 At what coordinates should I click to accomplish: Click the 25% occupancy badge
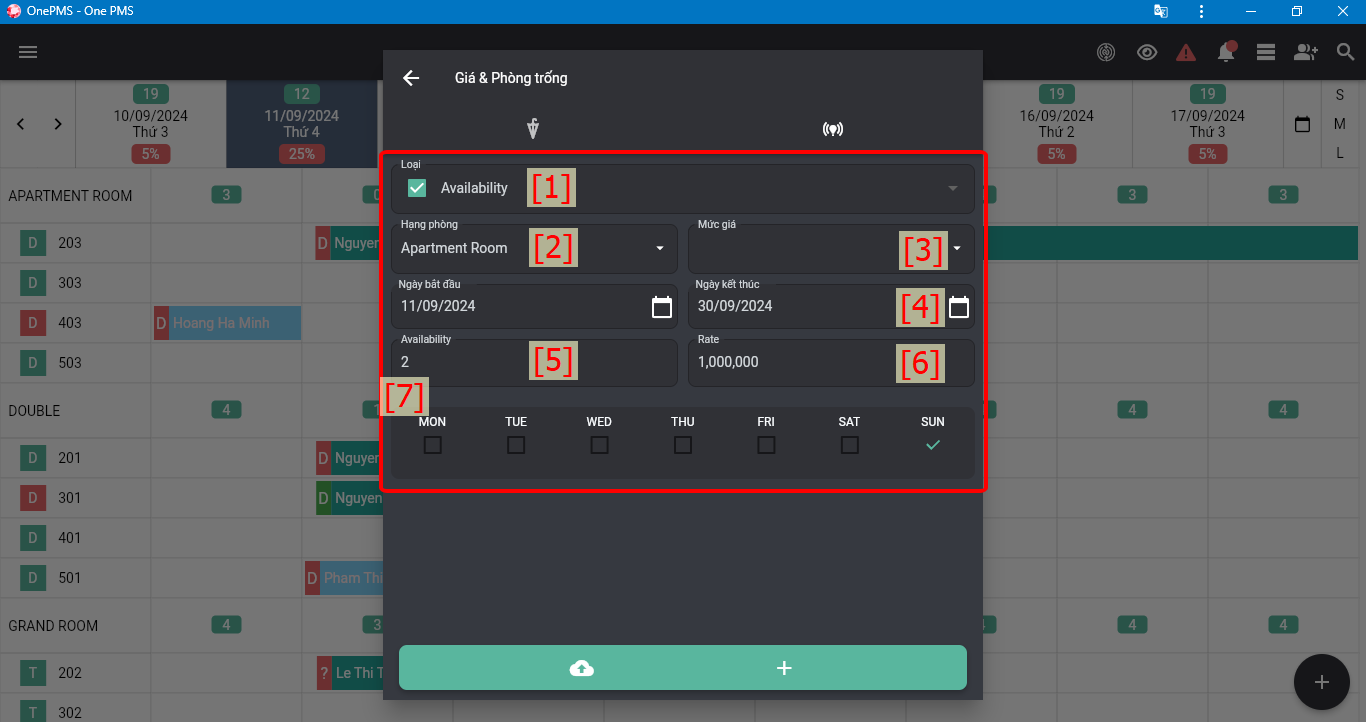(x=302, y=154)
